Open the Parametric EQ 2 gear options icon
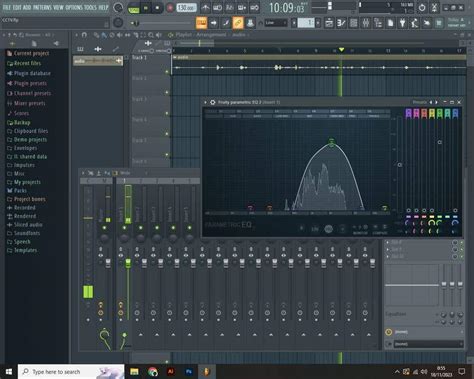474x379 pixels. (x=213, y=102)
